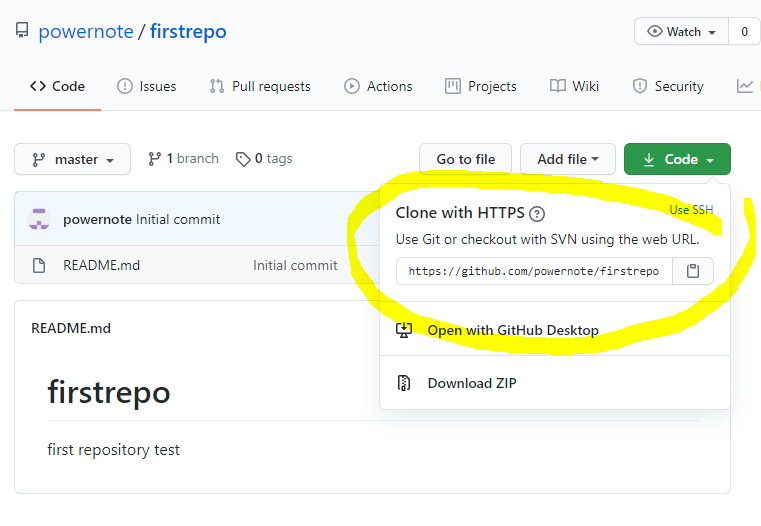Click the Go to file button
The image size is (761, 526).
tap(465, 159)
